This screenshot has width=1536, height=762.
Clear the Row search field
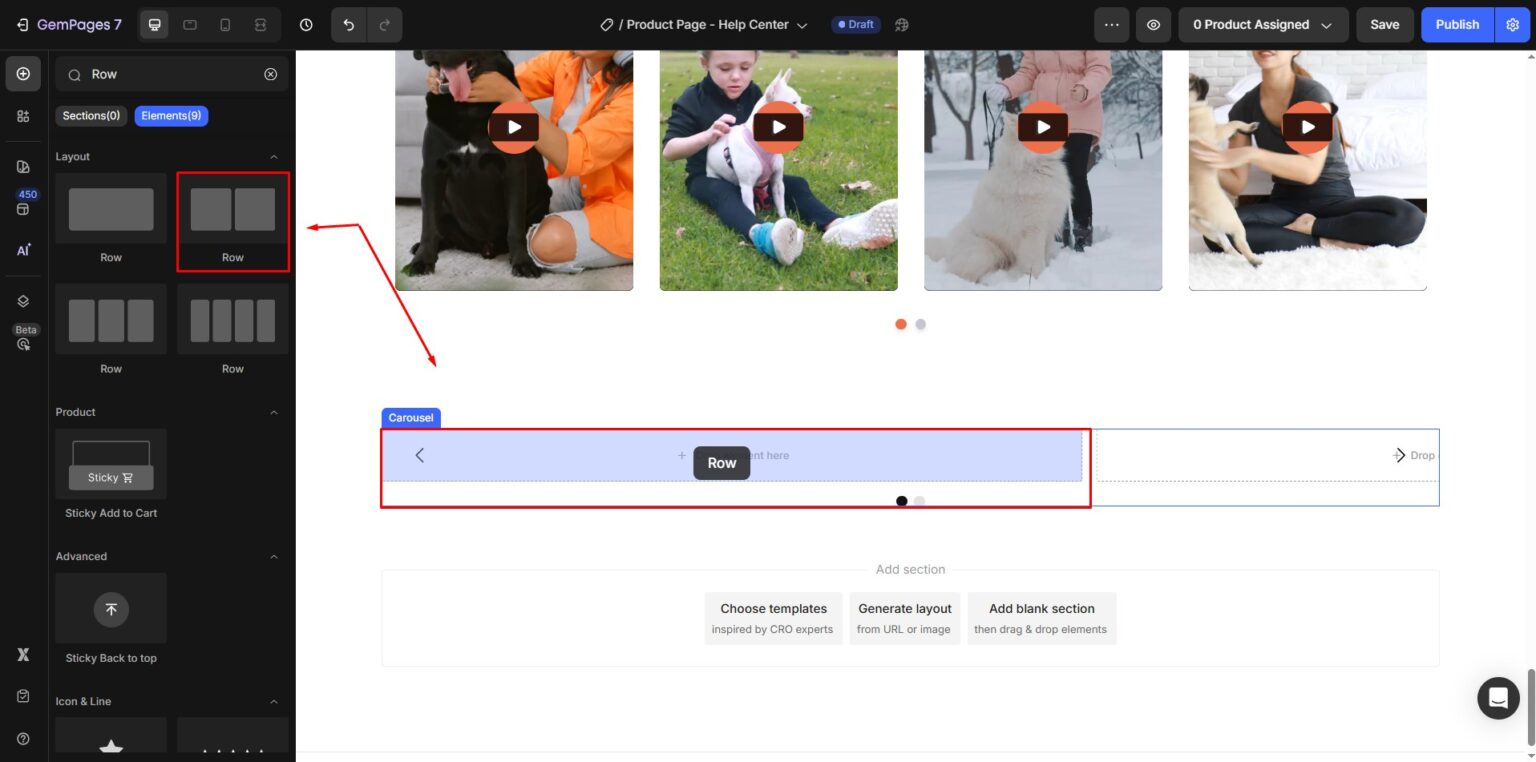[270, 74]
